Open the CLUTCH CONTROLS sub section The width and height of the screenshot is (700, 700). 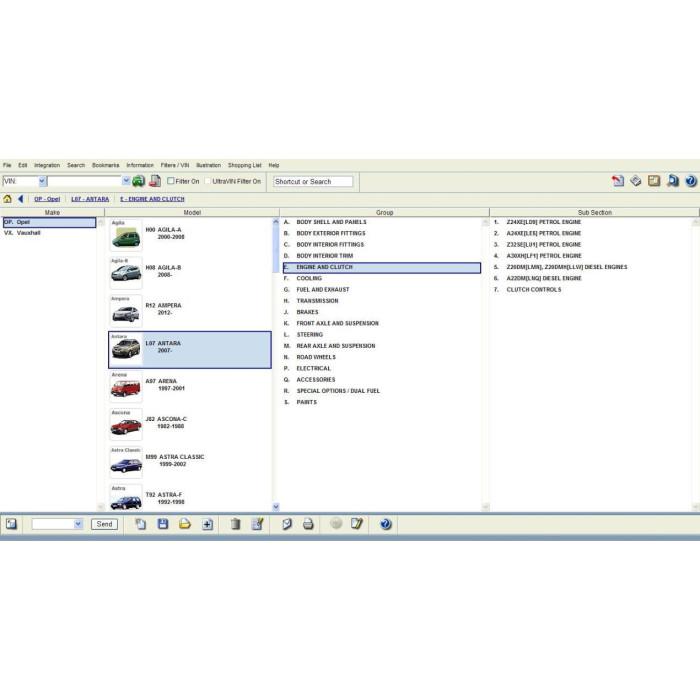(x=534, y=290)
